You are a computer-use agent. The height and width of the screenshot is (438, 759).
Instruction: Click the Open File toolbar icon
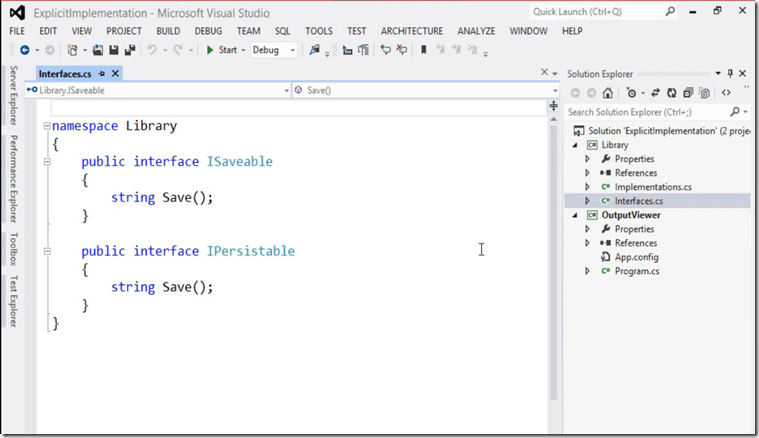click(98, 50)
